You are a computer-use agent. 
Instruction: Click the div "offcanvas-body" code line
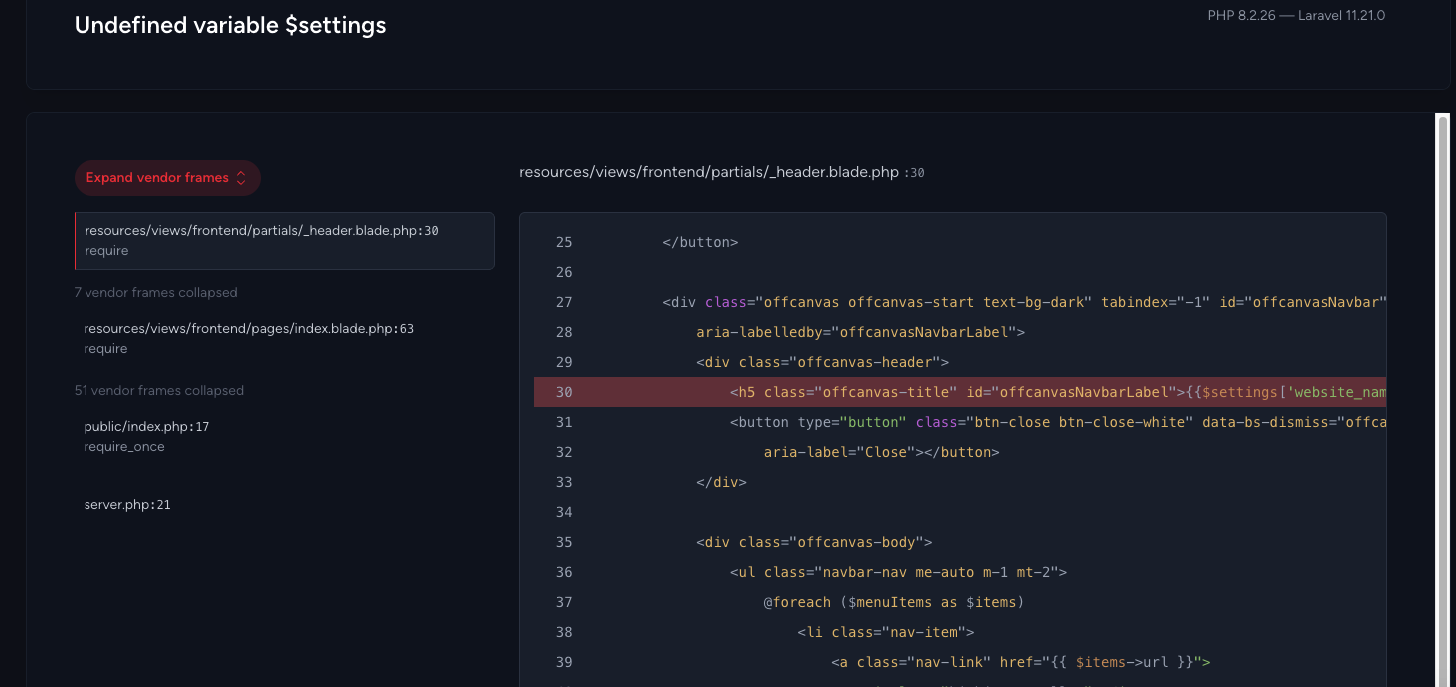coord(814,542)
